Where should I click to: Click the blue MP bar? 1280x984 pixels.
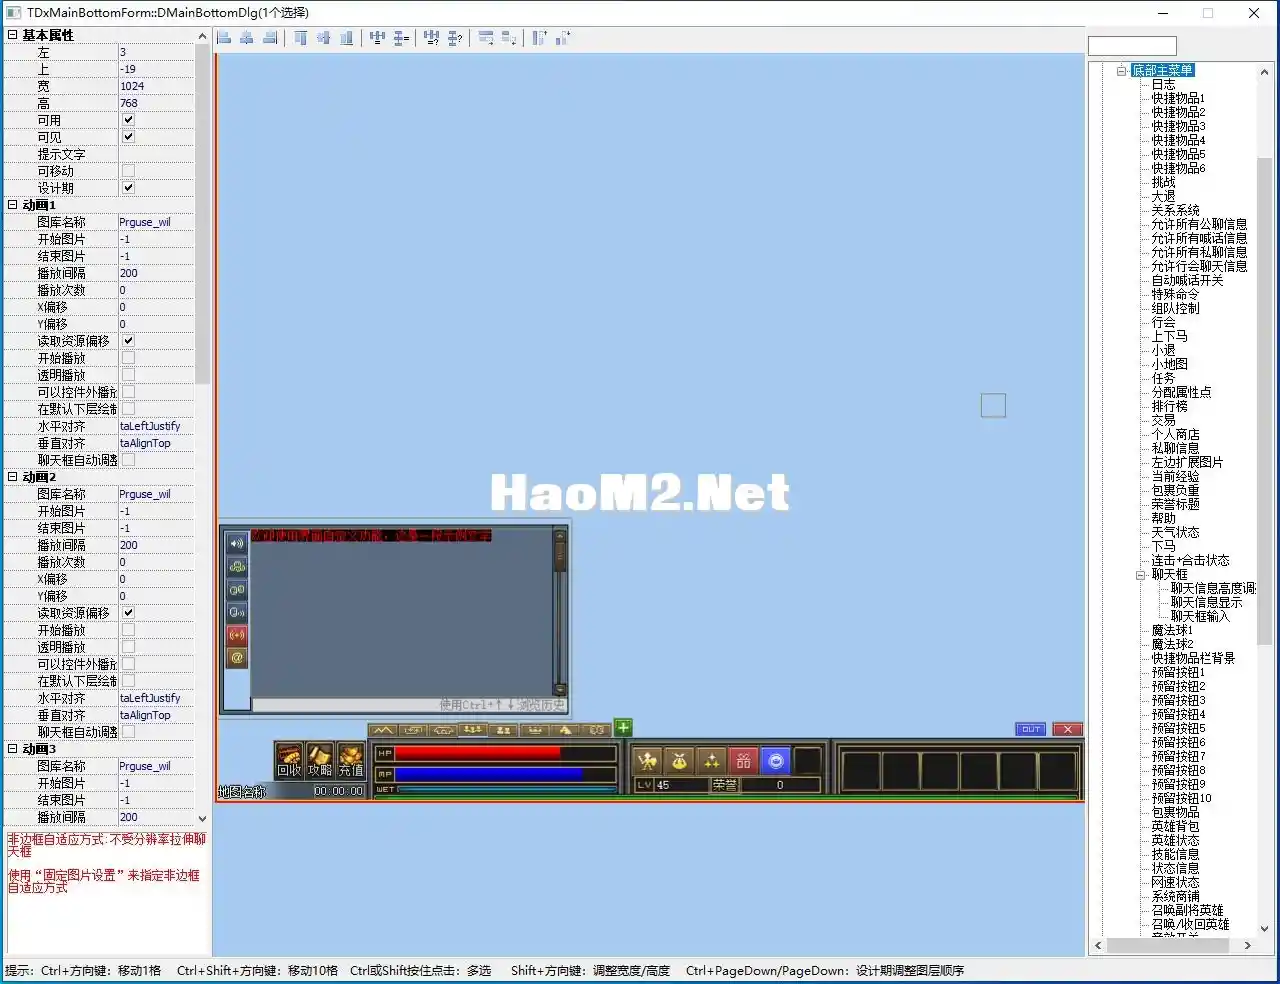click(x=489, y=774)
